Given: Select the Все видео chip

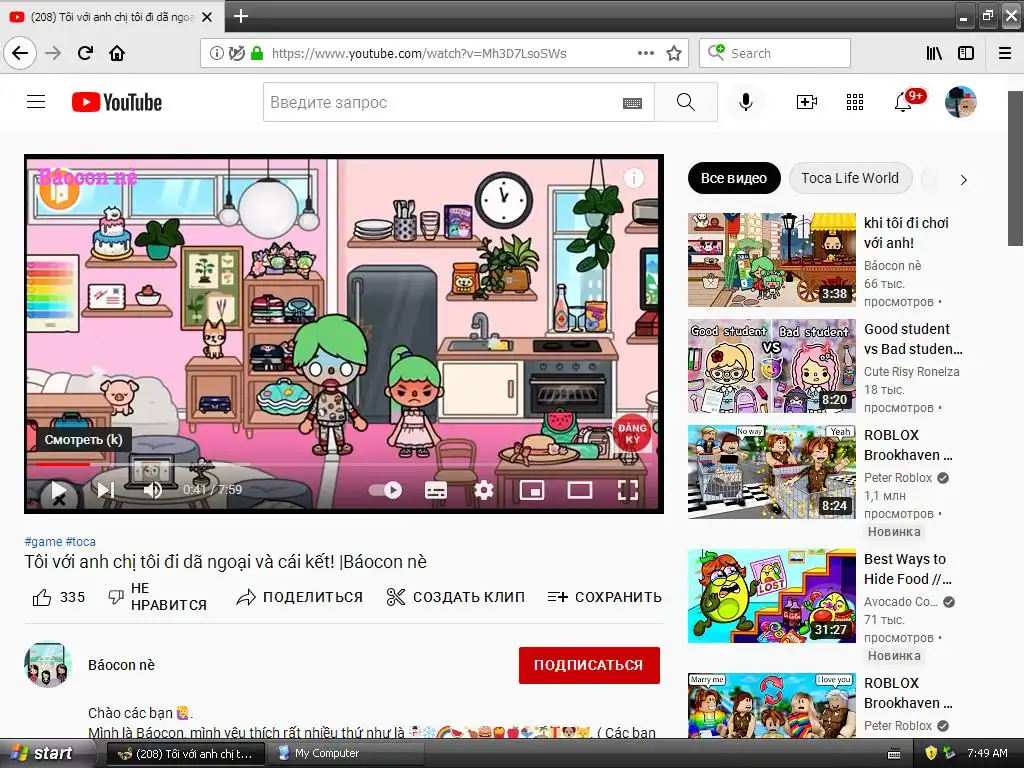Looking at the screenshot, I should [x=733, y=178].
